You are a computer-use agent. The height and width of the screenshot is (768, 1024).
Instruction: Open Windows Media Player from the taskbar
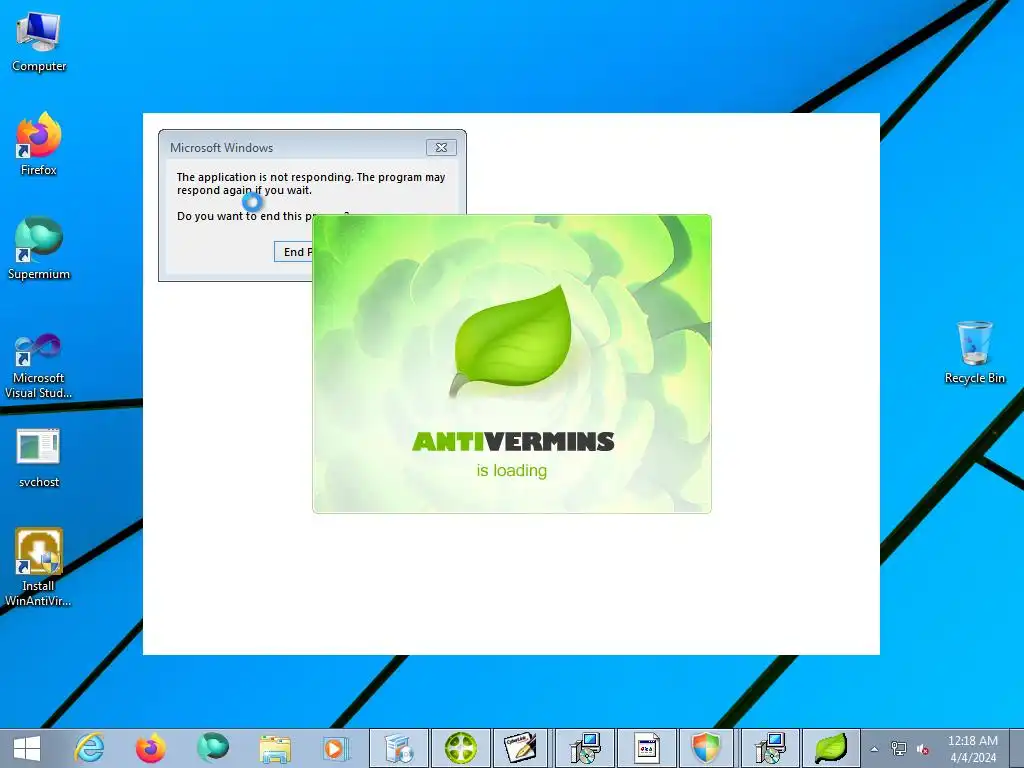click(x=336, y=748)
